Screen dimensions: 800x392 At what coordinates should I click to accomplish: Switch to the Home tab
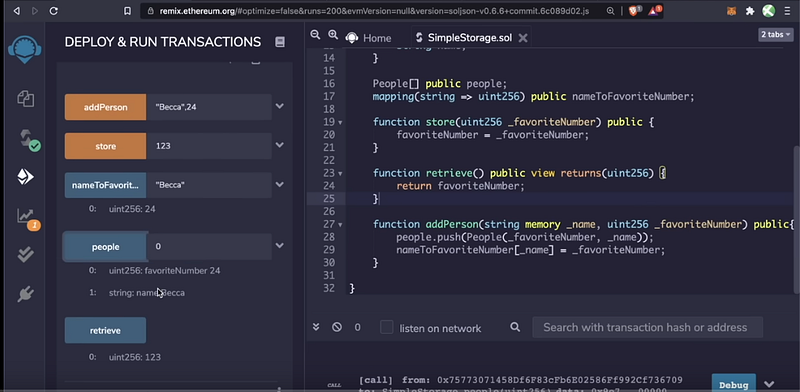[x=368, y=38]
